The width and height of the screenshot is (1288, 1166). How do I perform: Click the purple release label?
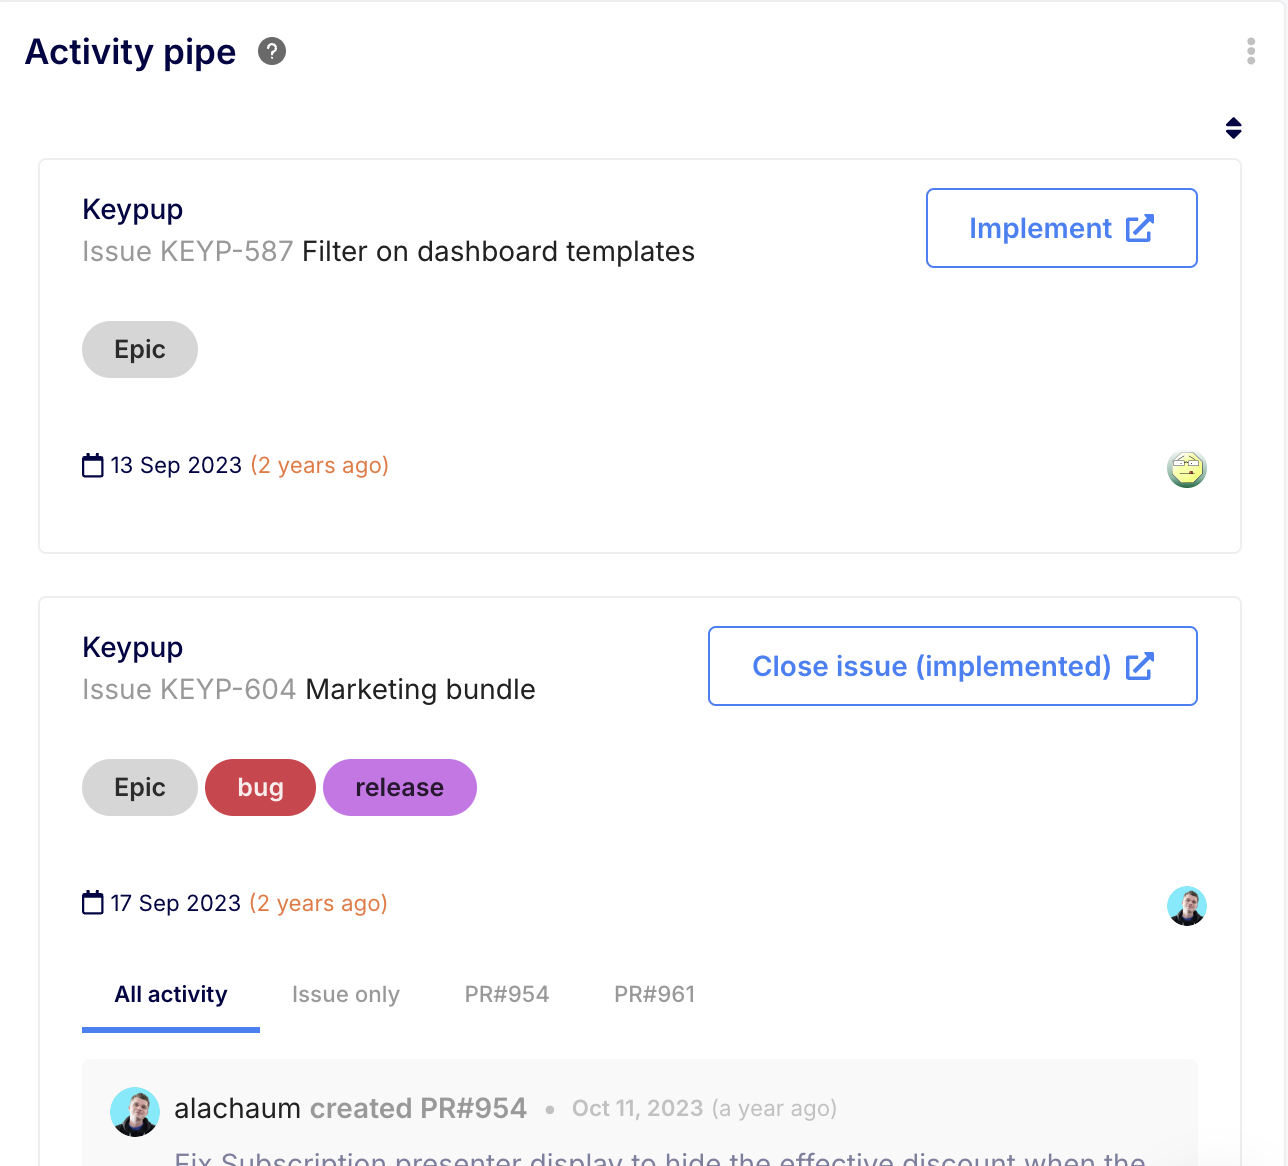point(399,787)
